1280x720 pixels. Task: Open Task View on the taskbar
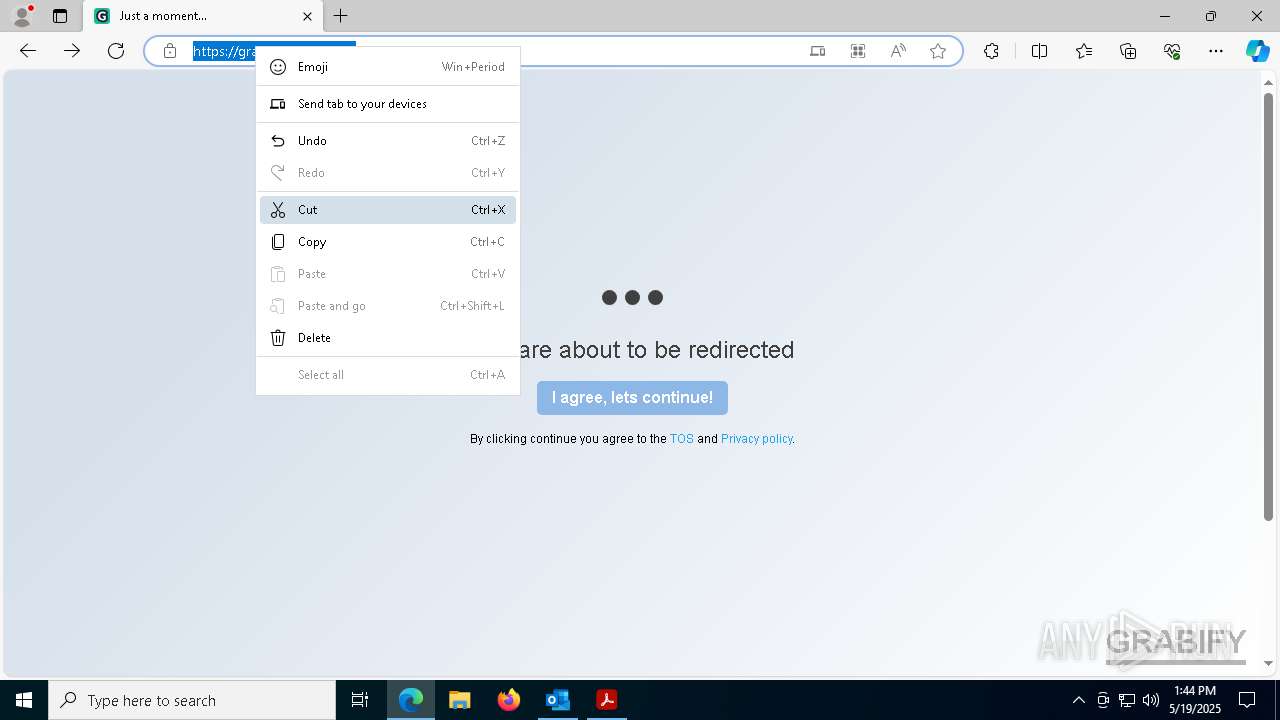click(360, 700)
